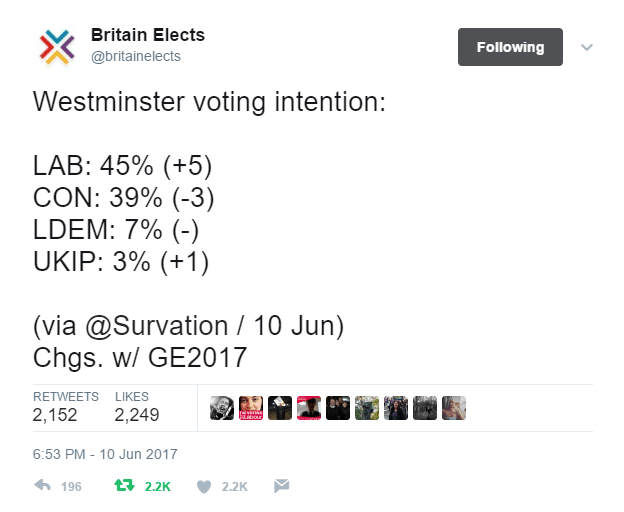Viewport: 624px width, 512px height.
Task: Open the Britain Elects profile name
Action: (148, 35)
